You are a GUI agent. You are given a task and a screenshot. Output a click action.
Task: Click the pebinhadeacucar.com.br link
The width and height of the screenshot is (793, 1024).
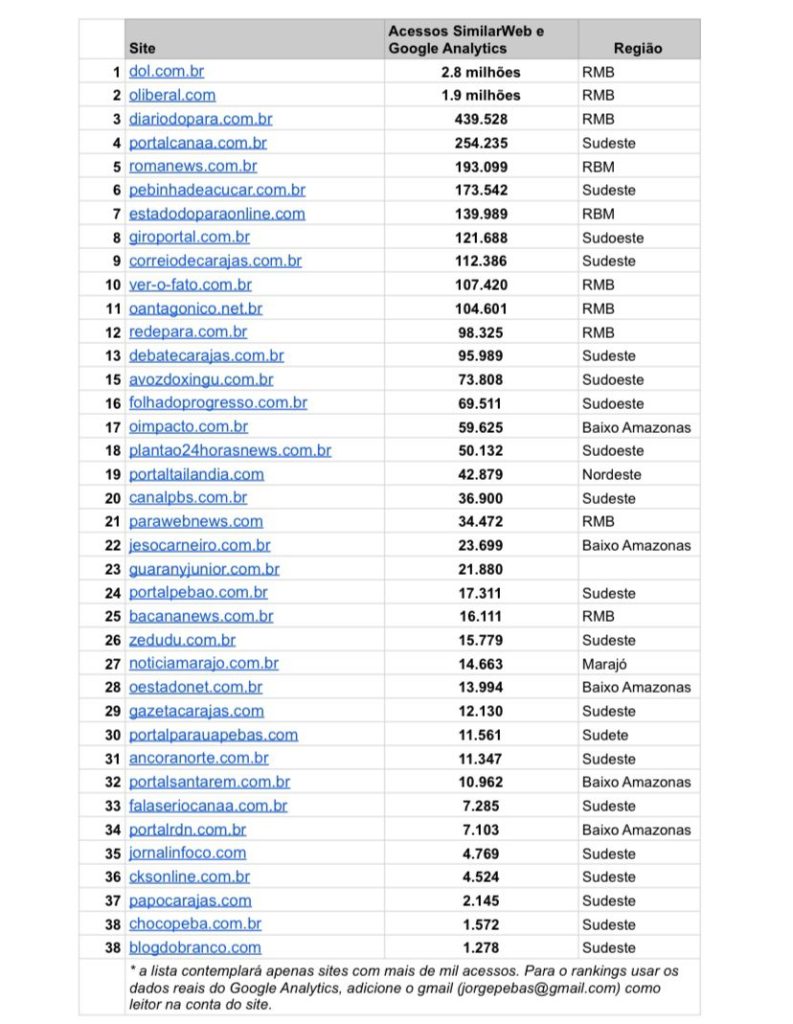tap(217, 190)
